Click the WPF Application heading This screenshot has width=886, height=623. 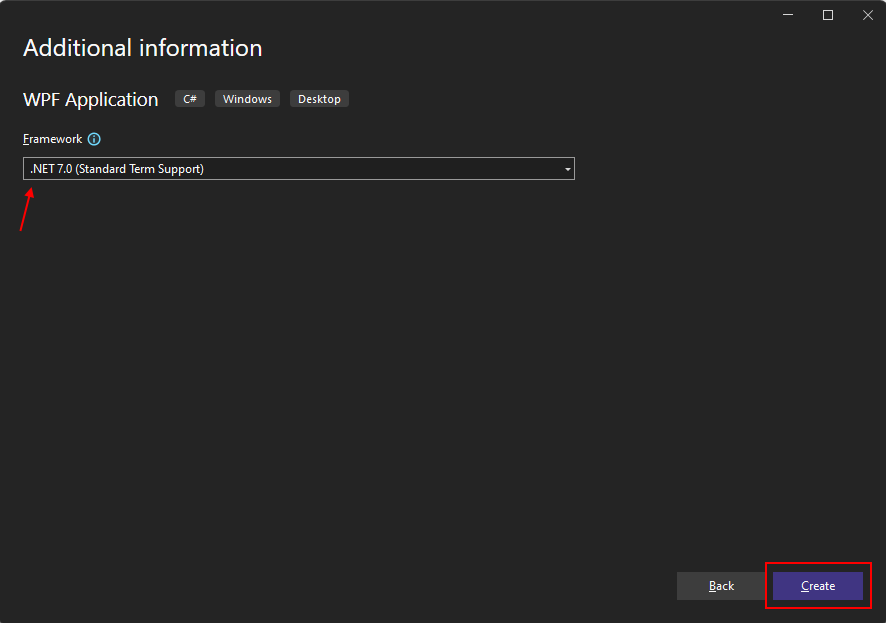pyautogui.click(x=90, y=99)
